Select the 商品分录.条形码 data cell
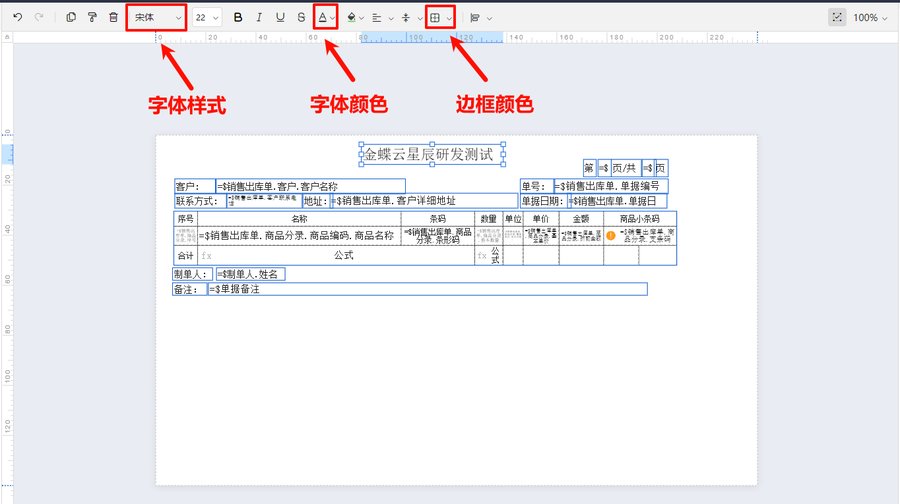 [x=437, y=235]
